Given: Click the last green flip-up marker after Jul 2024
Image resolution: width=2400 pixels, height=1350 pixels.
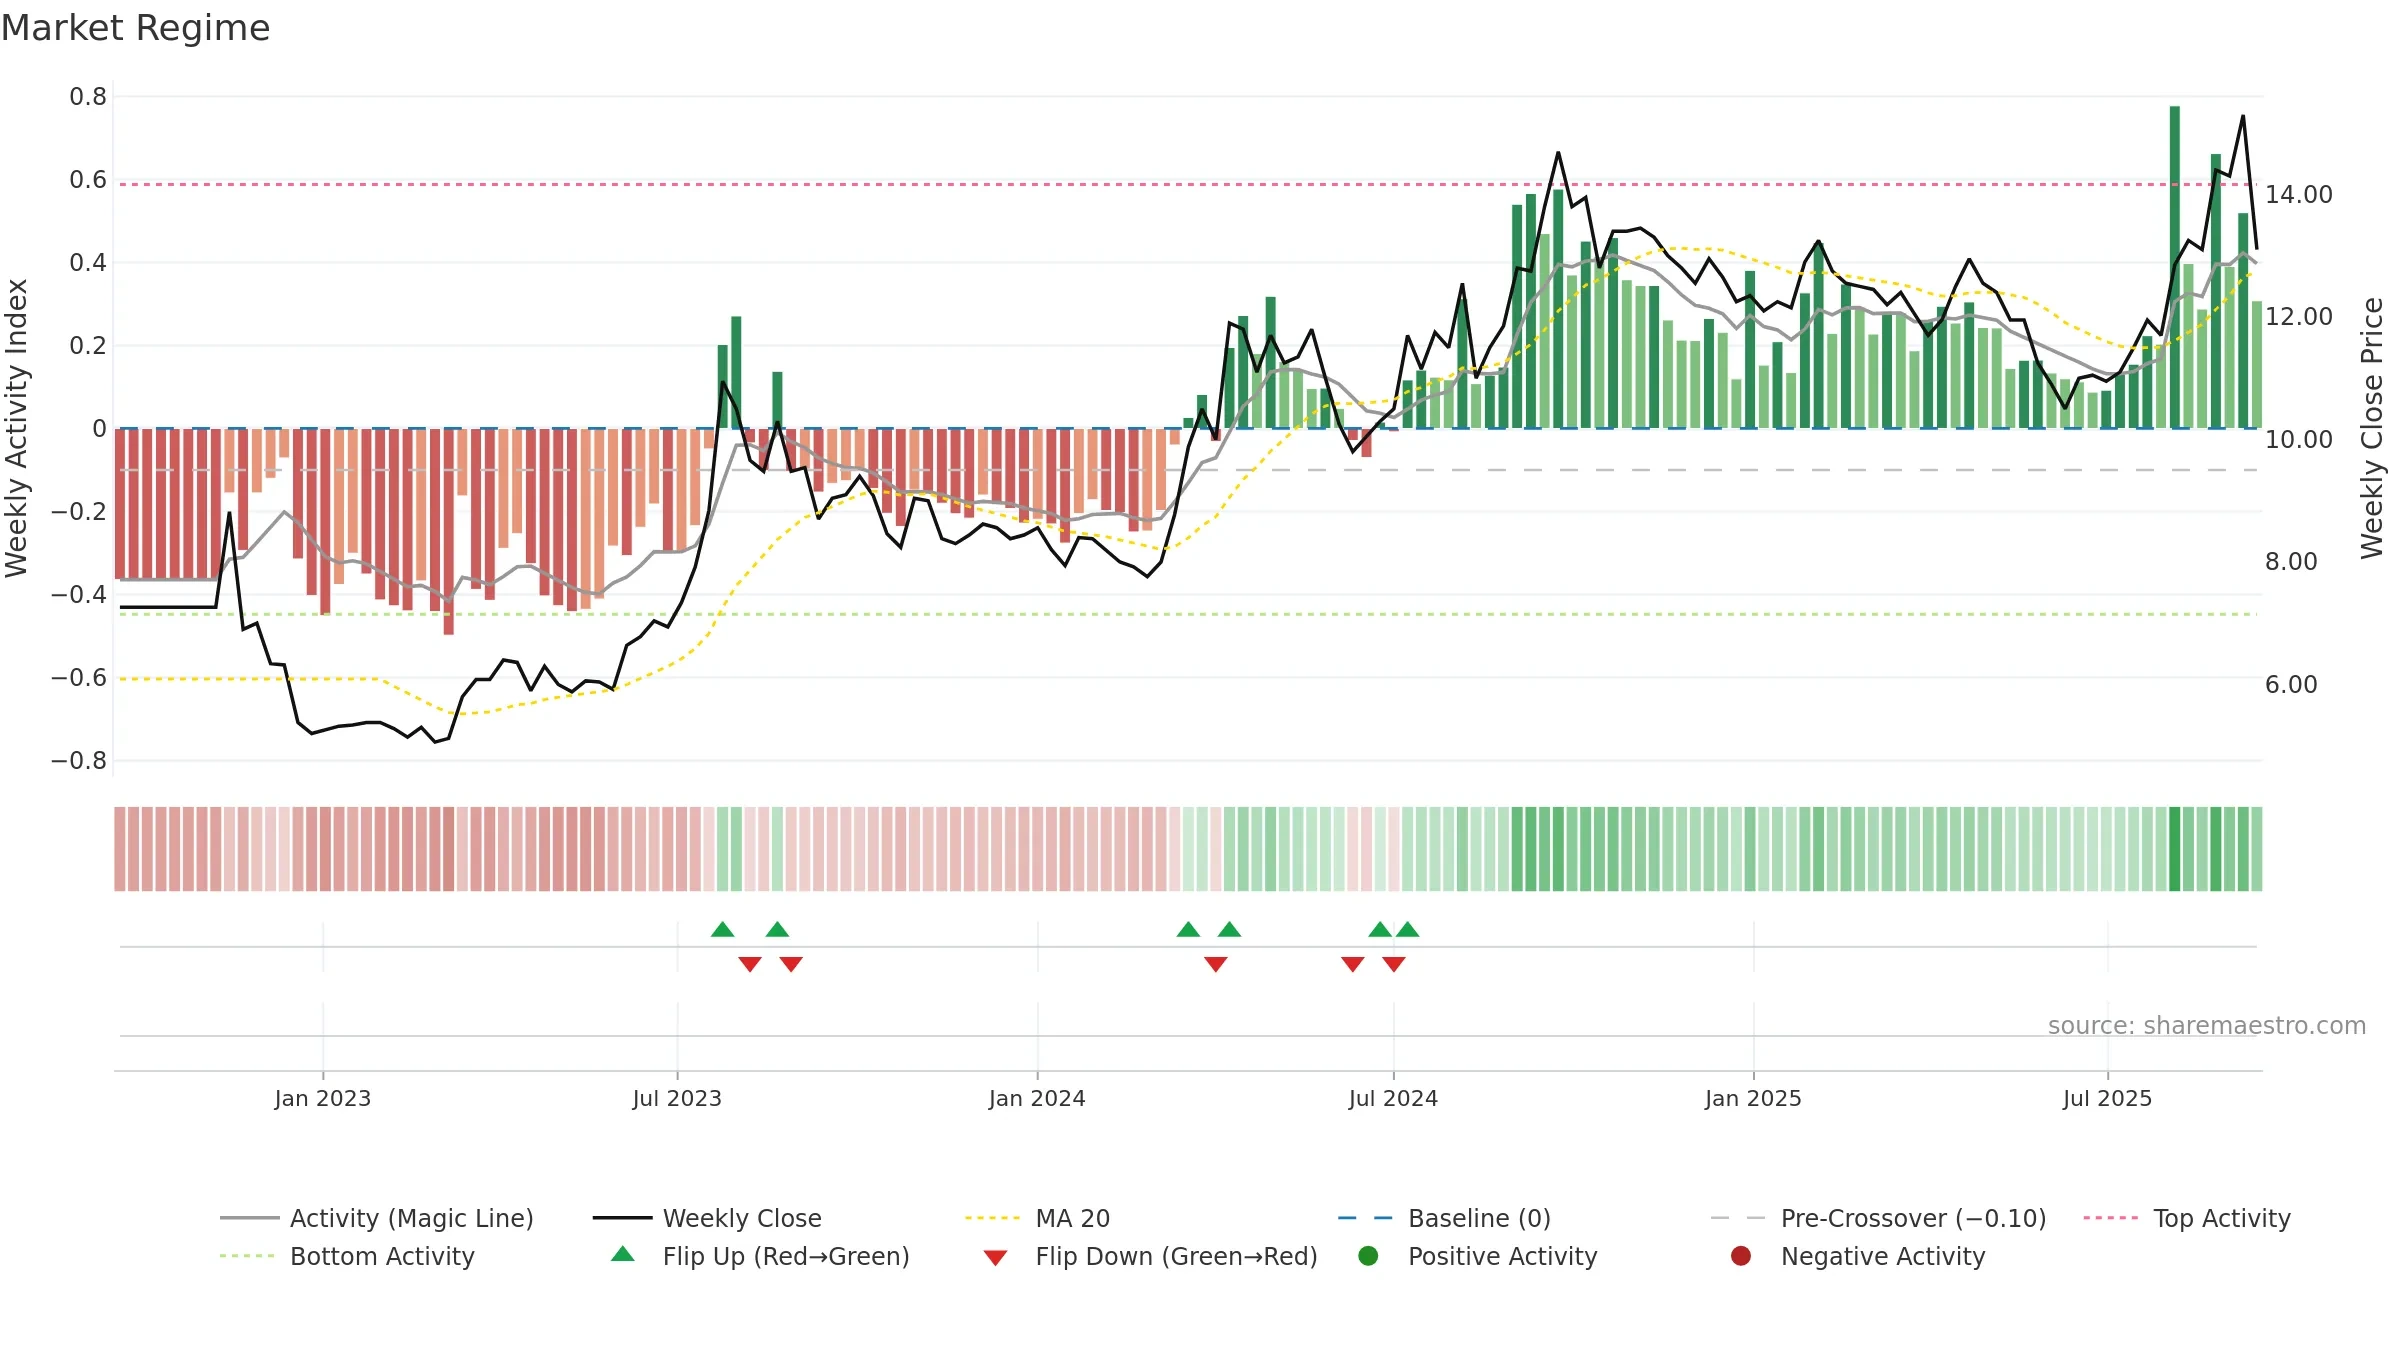Looking at the screenshot, I should [x=1408, y=929].
